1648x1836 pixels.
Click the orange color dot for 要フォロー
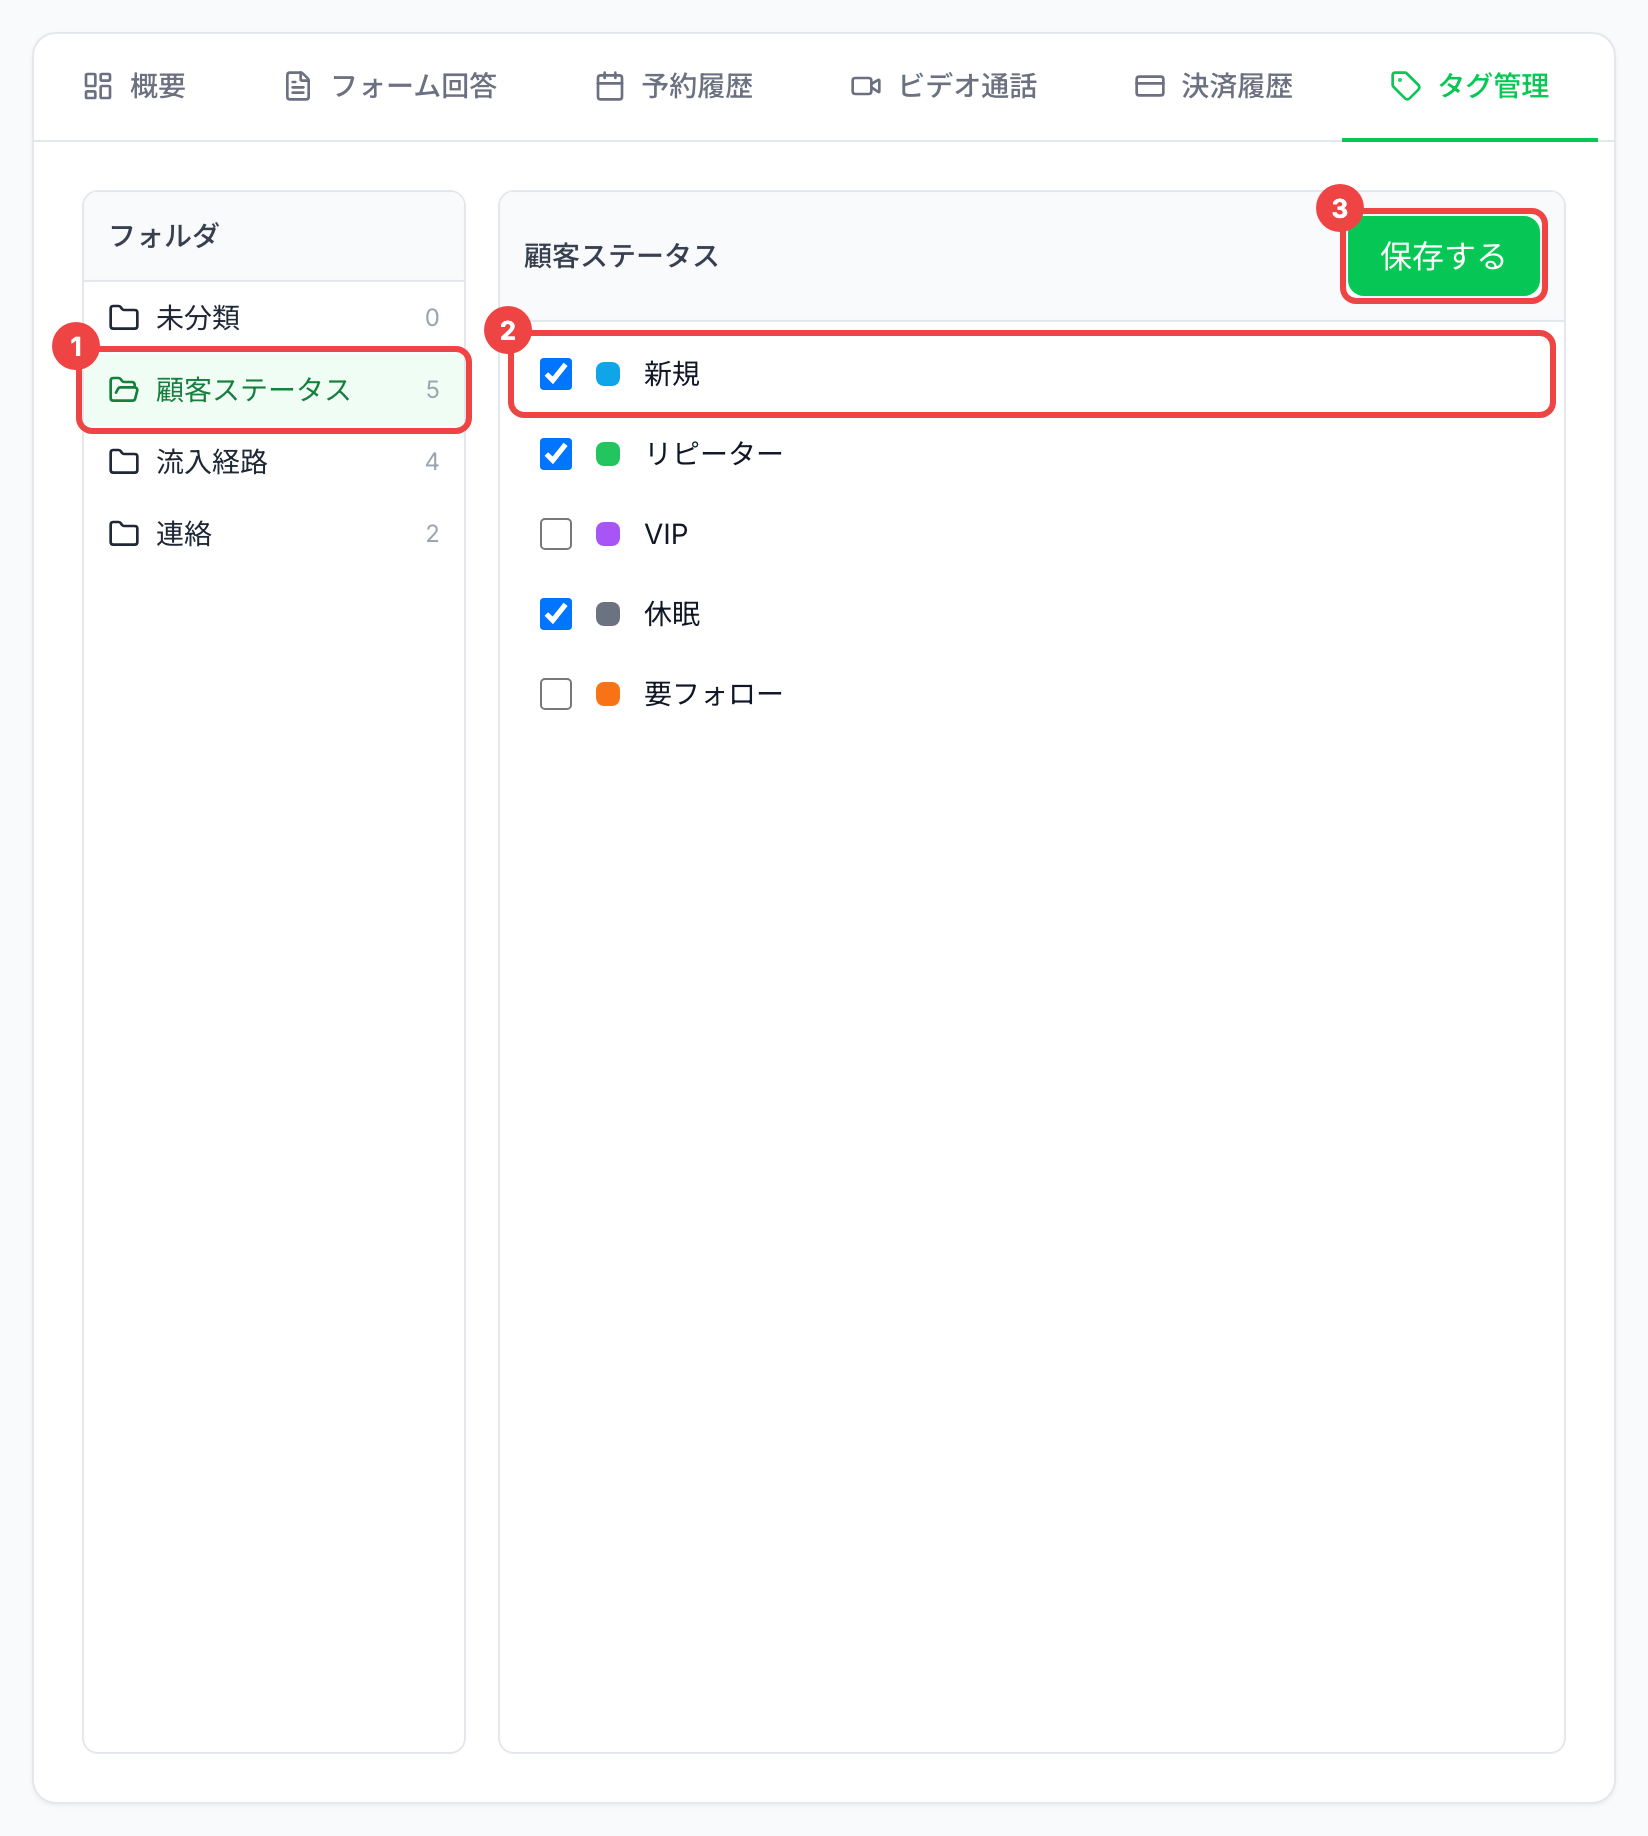tap(608, 694)
